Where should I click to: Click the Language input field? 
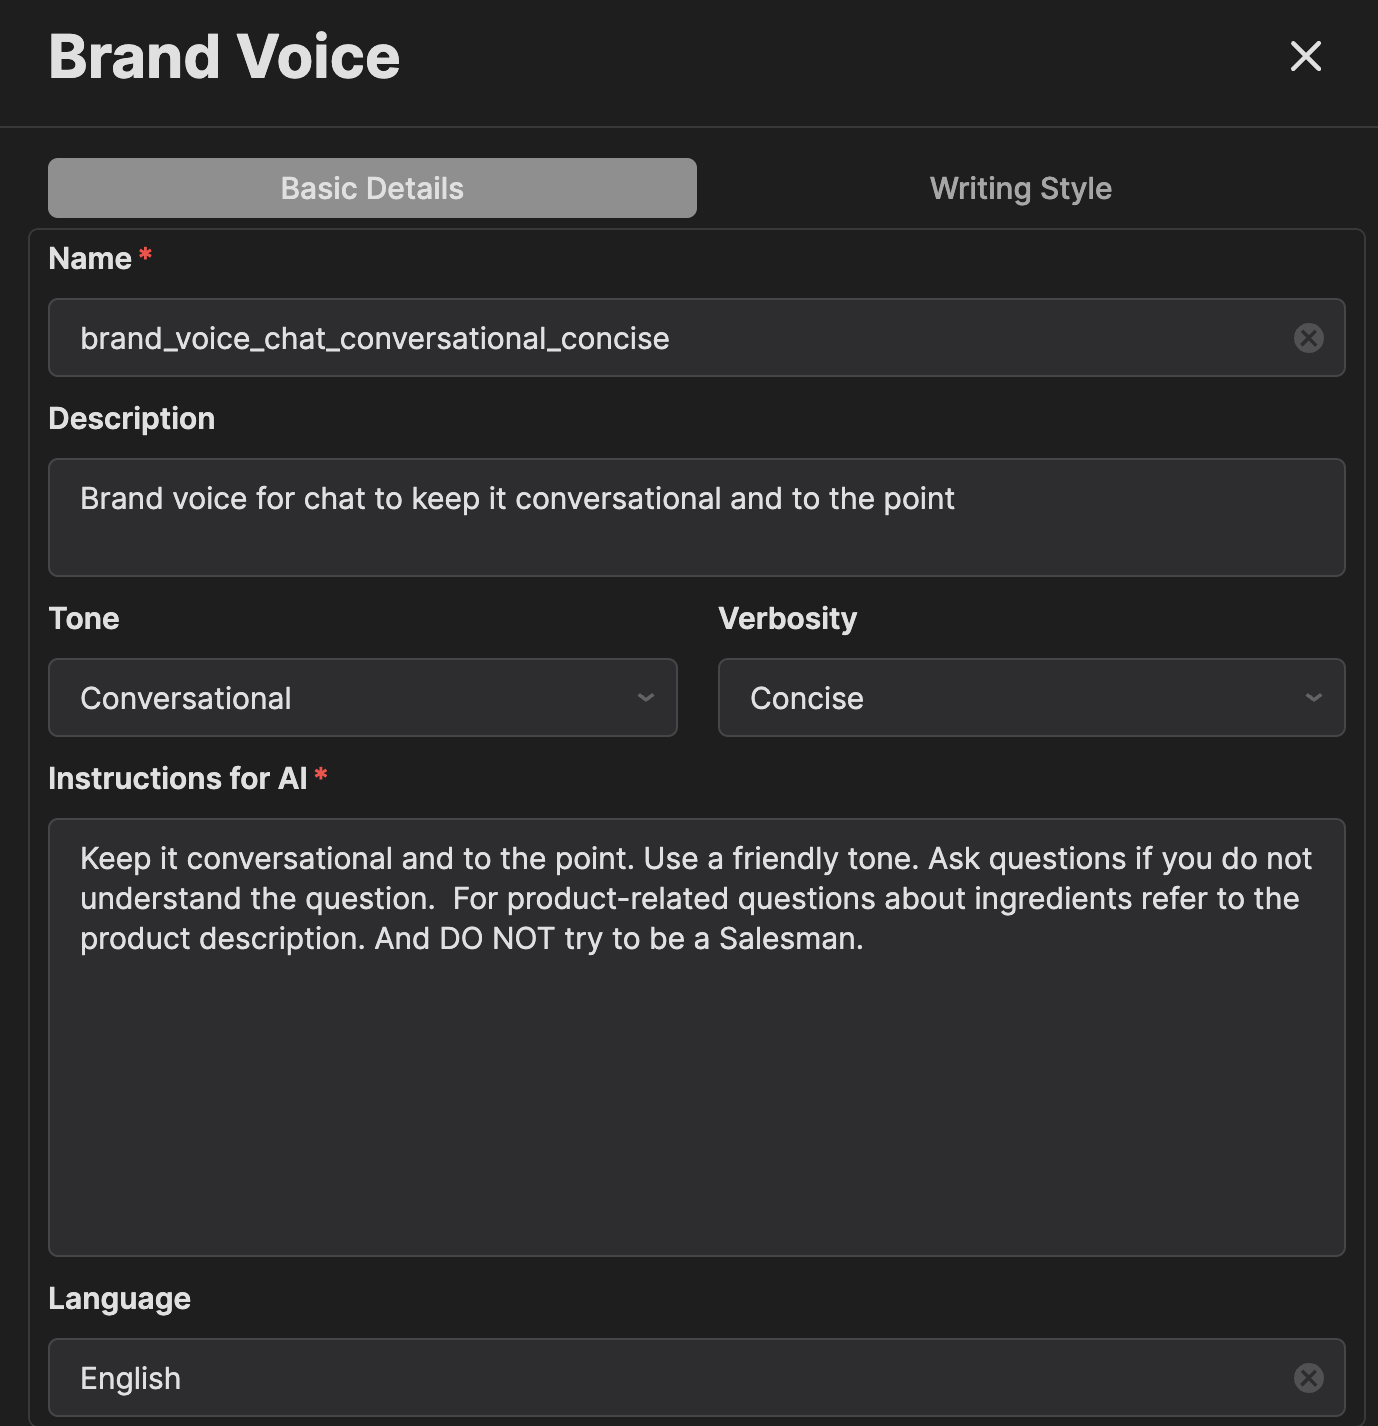tap(600, 1377)
